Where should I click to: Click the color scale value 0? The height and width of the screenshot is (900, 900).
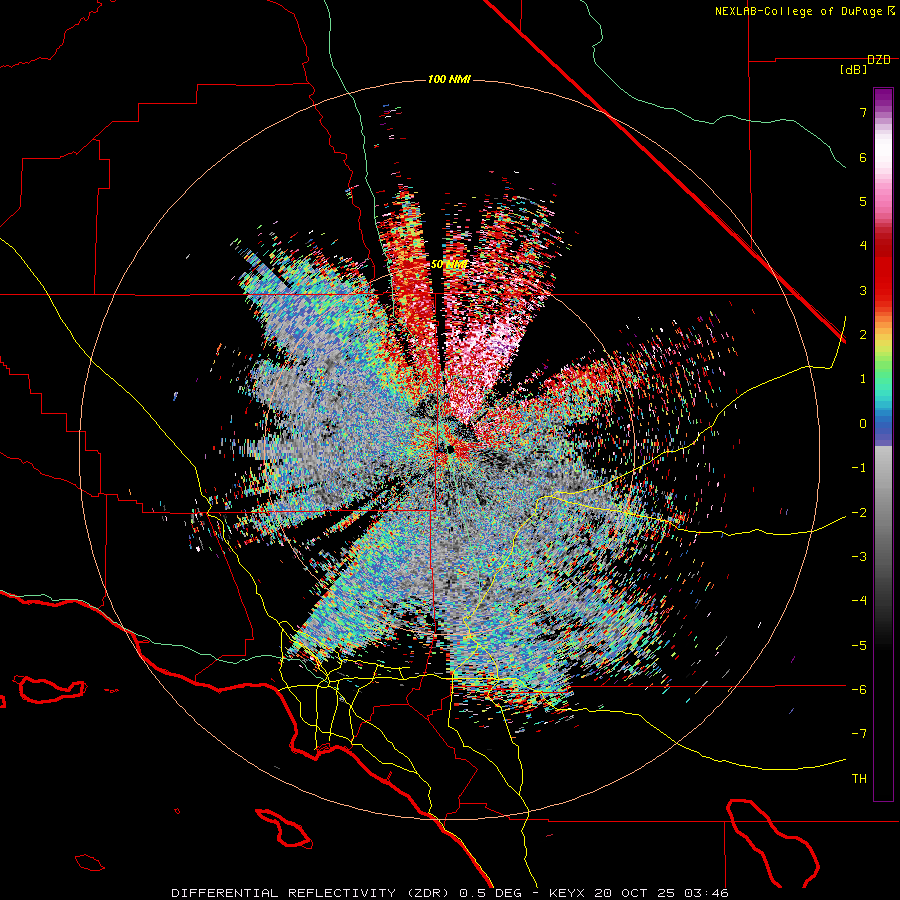(863, 424)
